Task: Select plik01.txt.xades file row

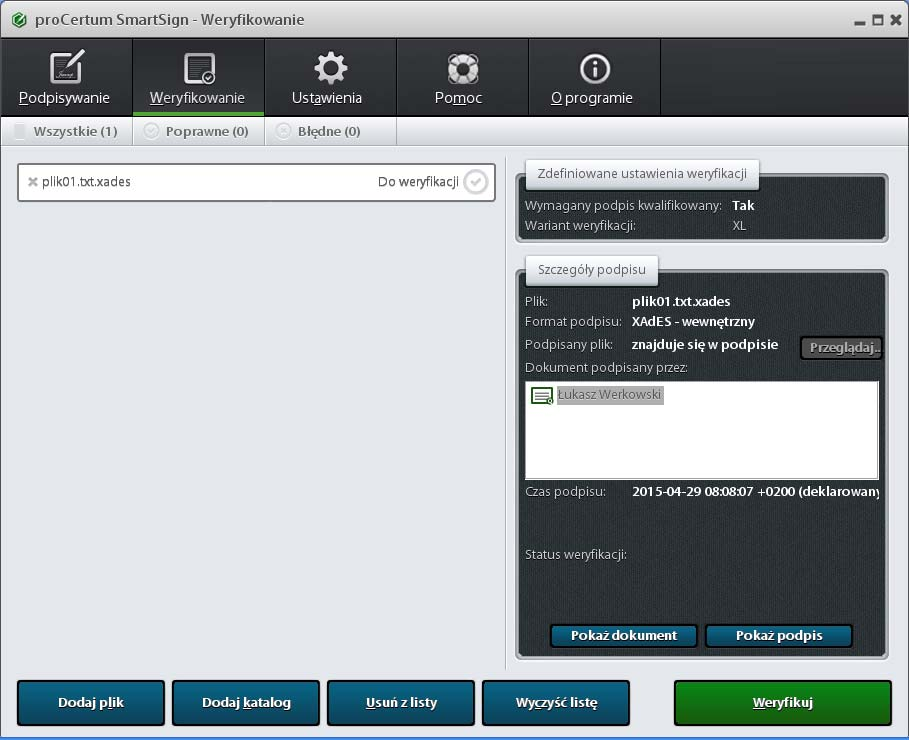Action: click(256, 182)
